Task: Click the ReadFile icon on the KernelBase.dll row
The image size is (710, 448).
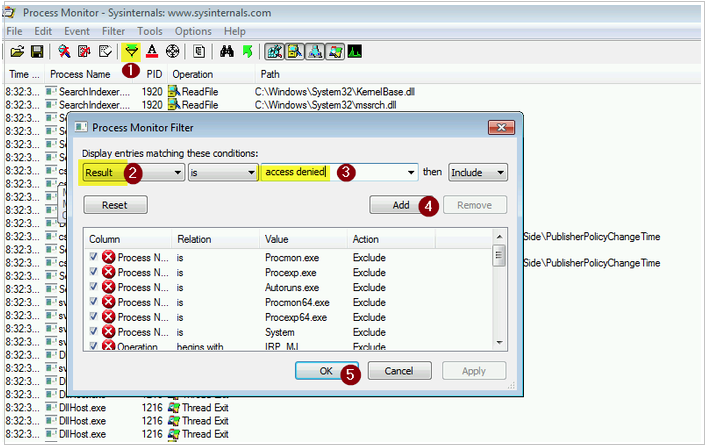Action: coord(174,92)
